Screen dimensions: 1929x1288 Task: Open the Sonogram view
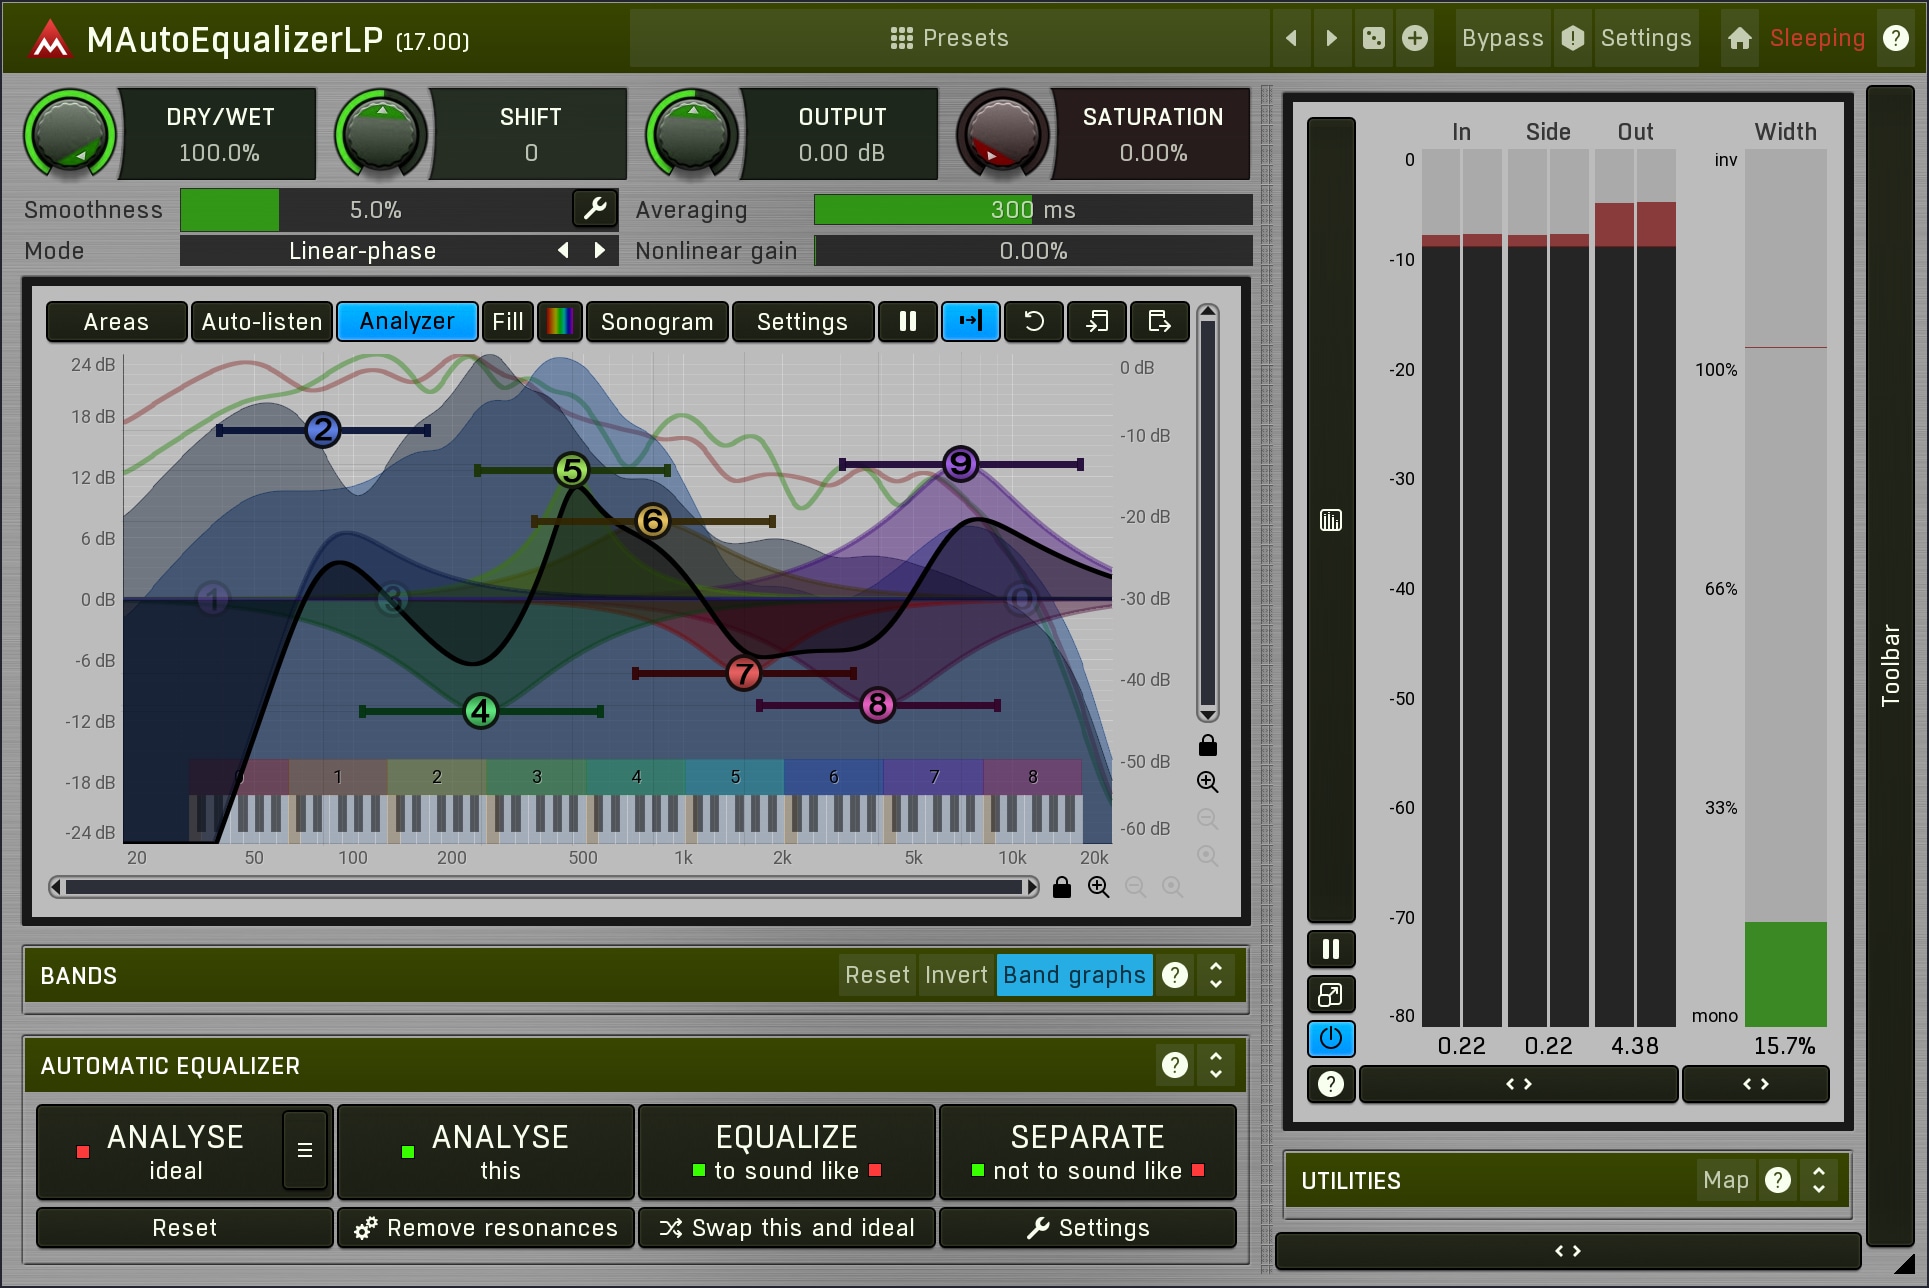coord(657,321)
